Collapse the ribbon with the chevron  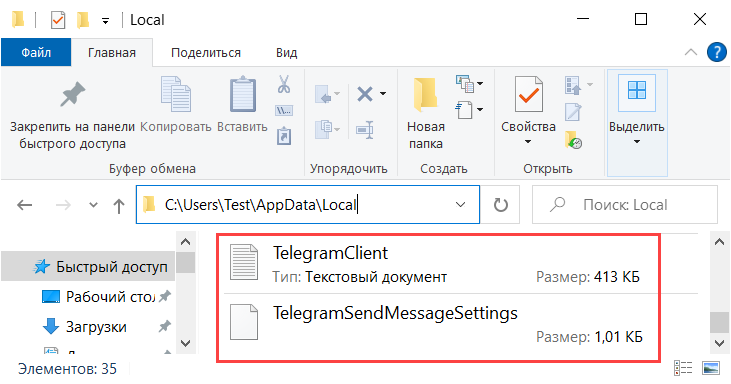pos(690,52)
